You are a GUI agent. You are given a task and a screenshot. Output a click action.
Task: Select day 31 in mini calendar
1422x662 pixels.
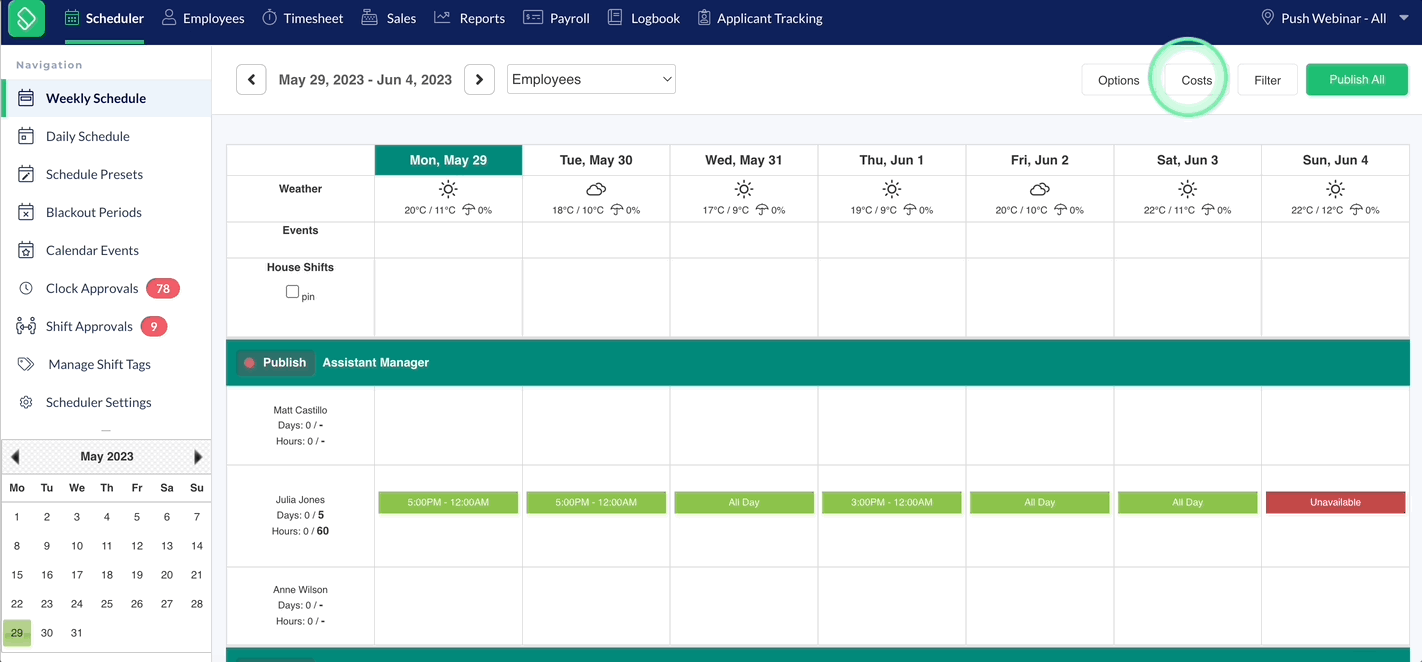[x=77, y=633]
